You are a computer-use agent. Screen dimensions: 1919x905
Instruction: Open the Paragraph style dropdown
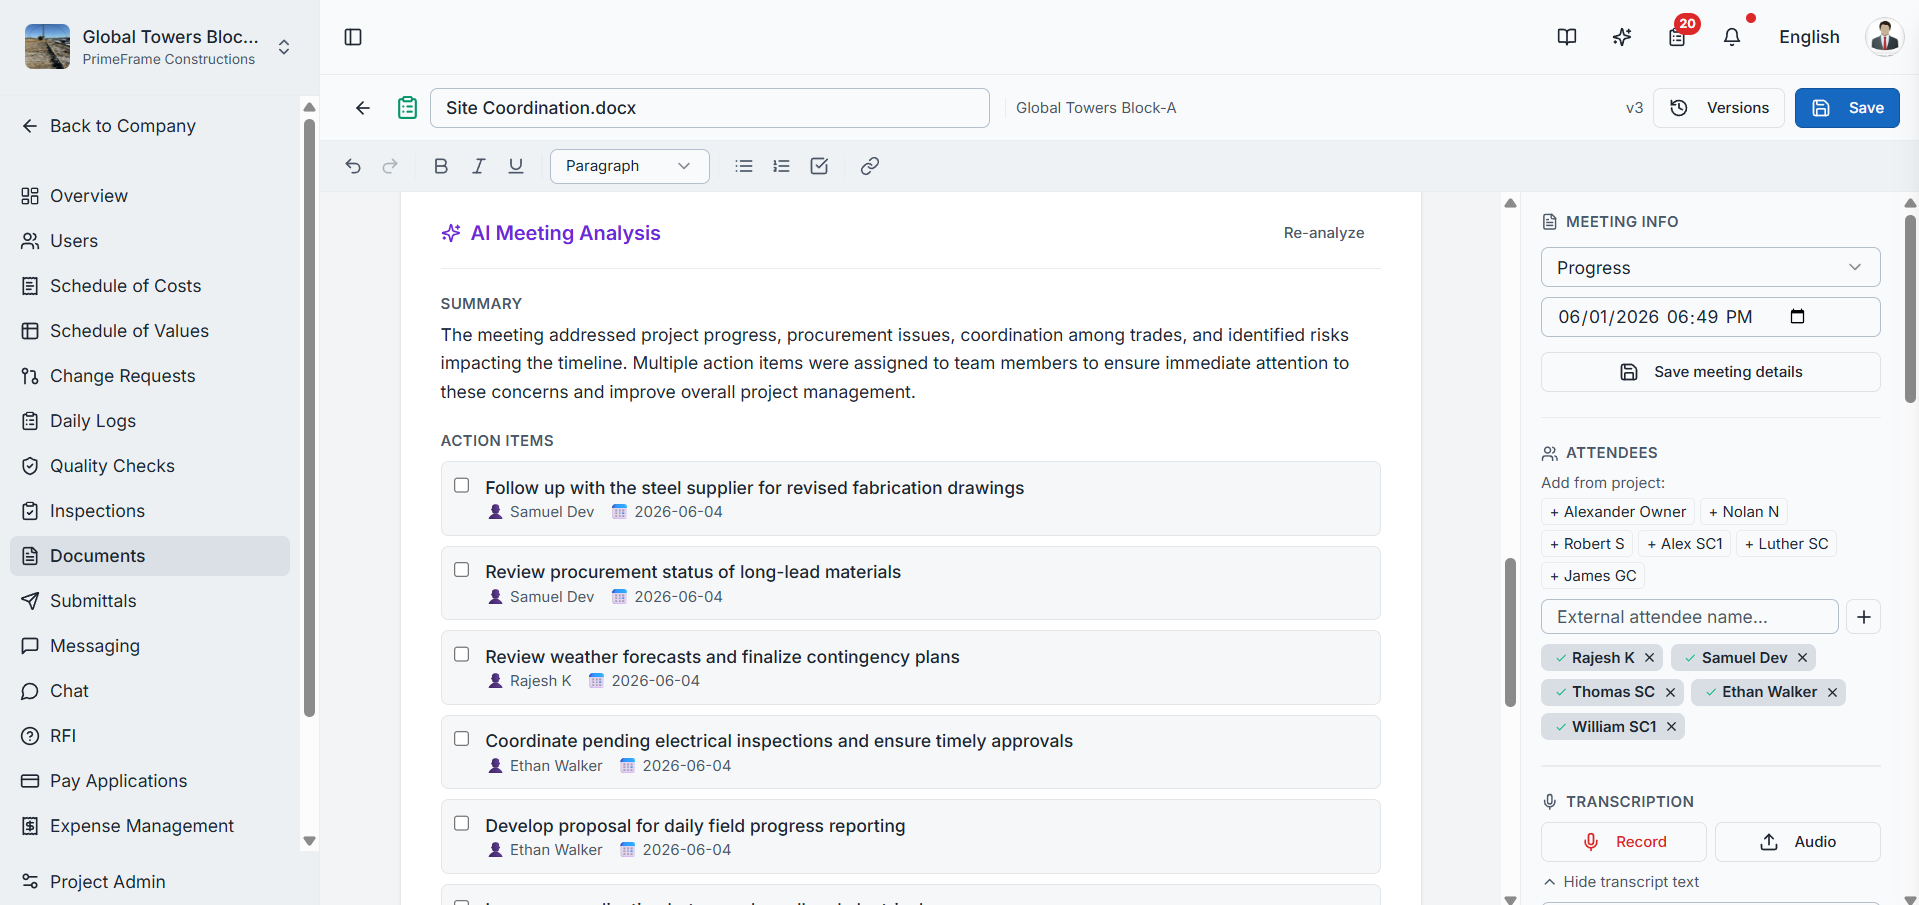(629, 166)
